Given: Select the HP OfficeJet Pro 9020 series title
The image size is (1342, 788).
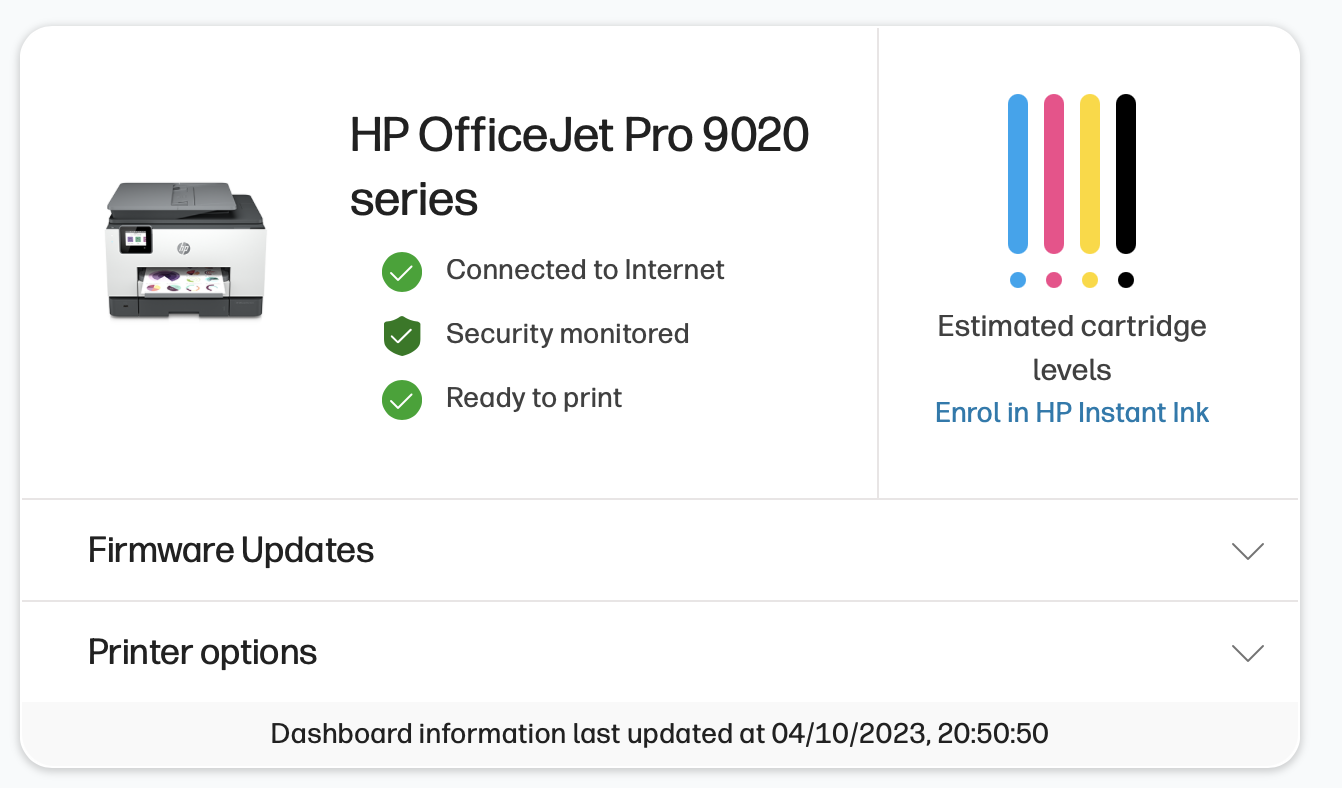Looking at the screenshot, I should pos(580,165).
